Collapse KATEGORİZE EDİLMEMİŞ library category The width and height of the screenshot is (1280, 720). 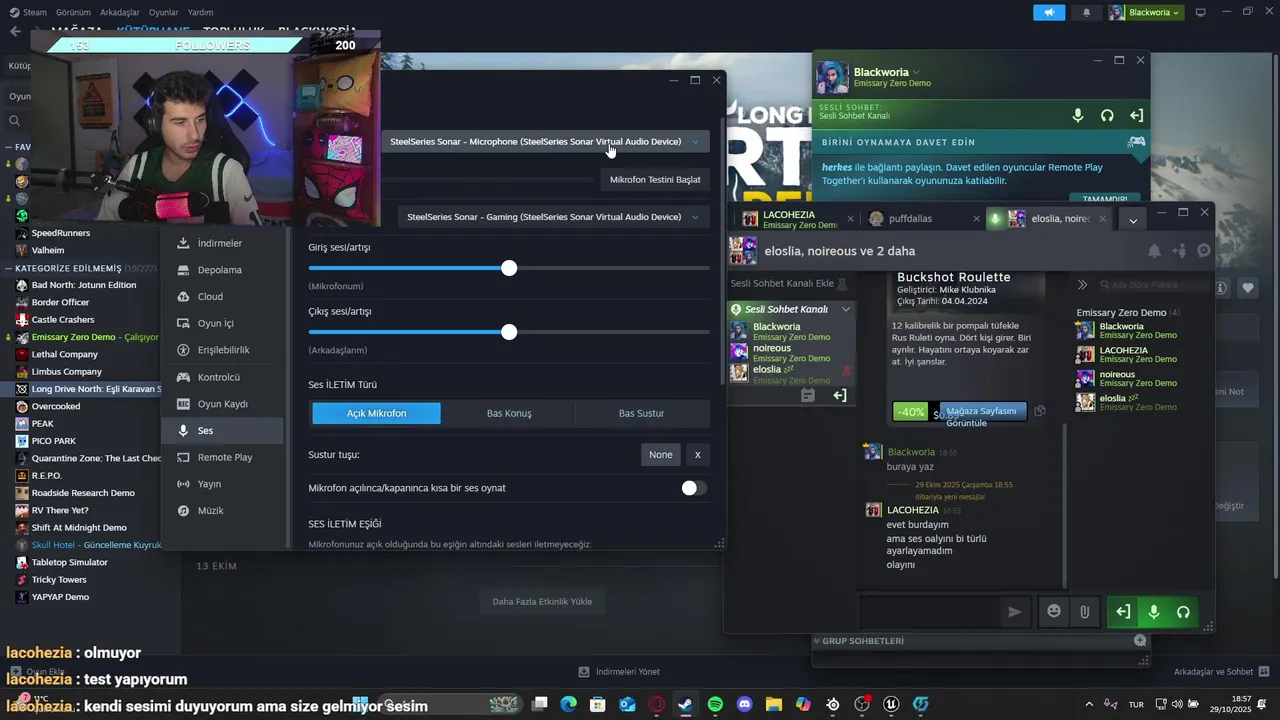point(8,268)
